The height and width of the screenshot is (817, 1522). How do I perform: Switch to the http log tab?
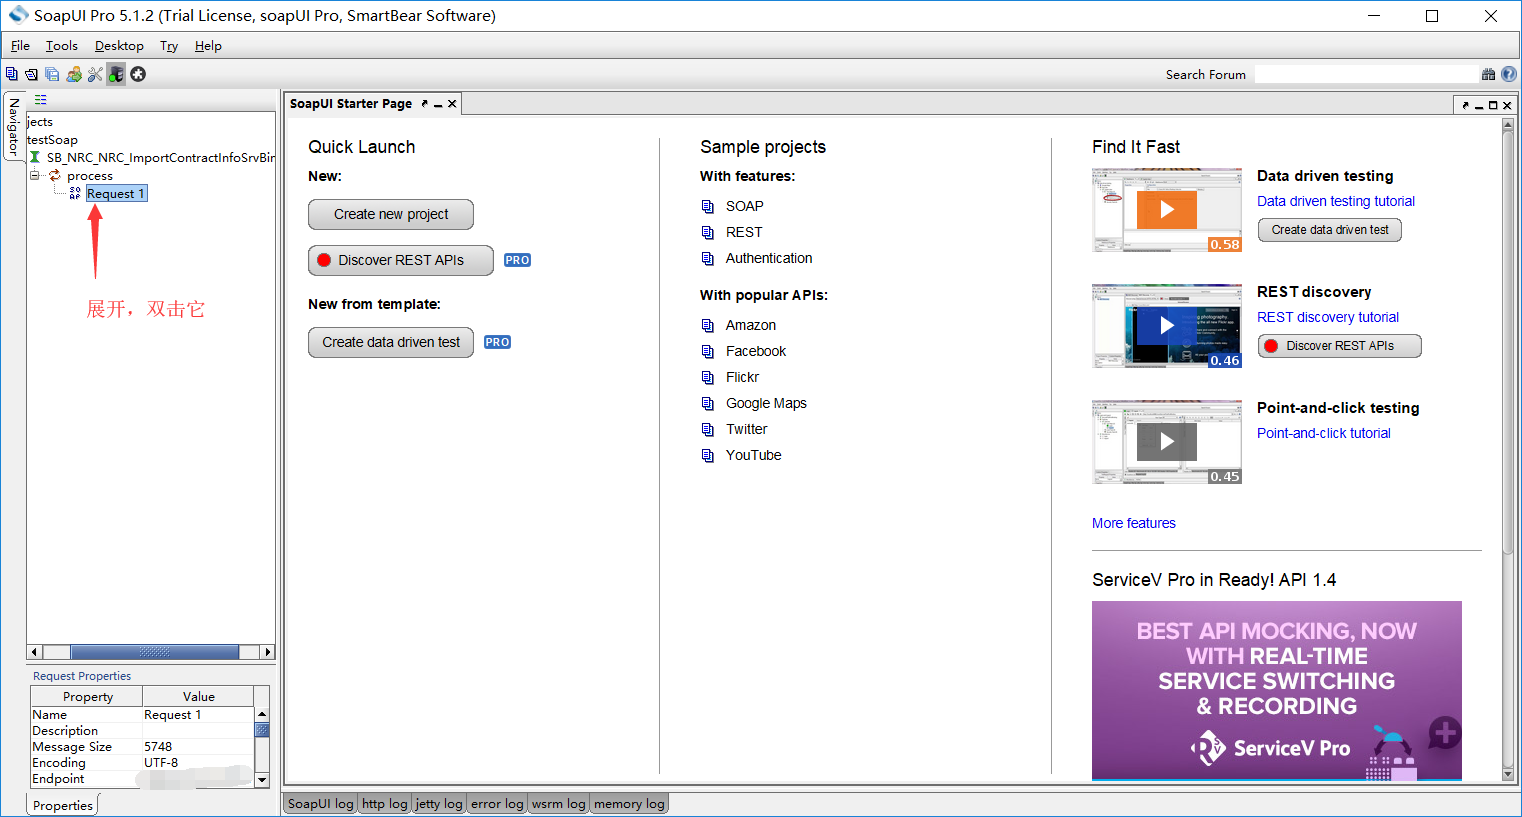(385, 804)
